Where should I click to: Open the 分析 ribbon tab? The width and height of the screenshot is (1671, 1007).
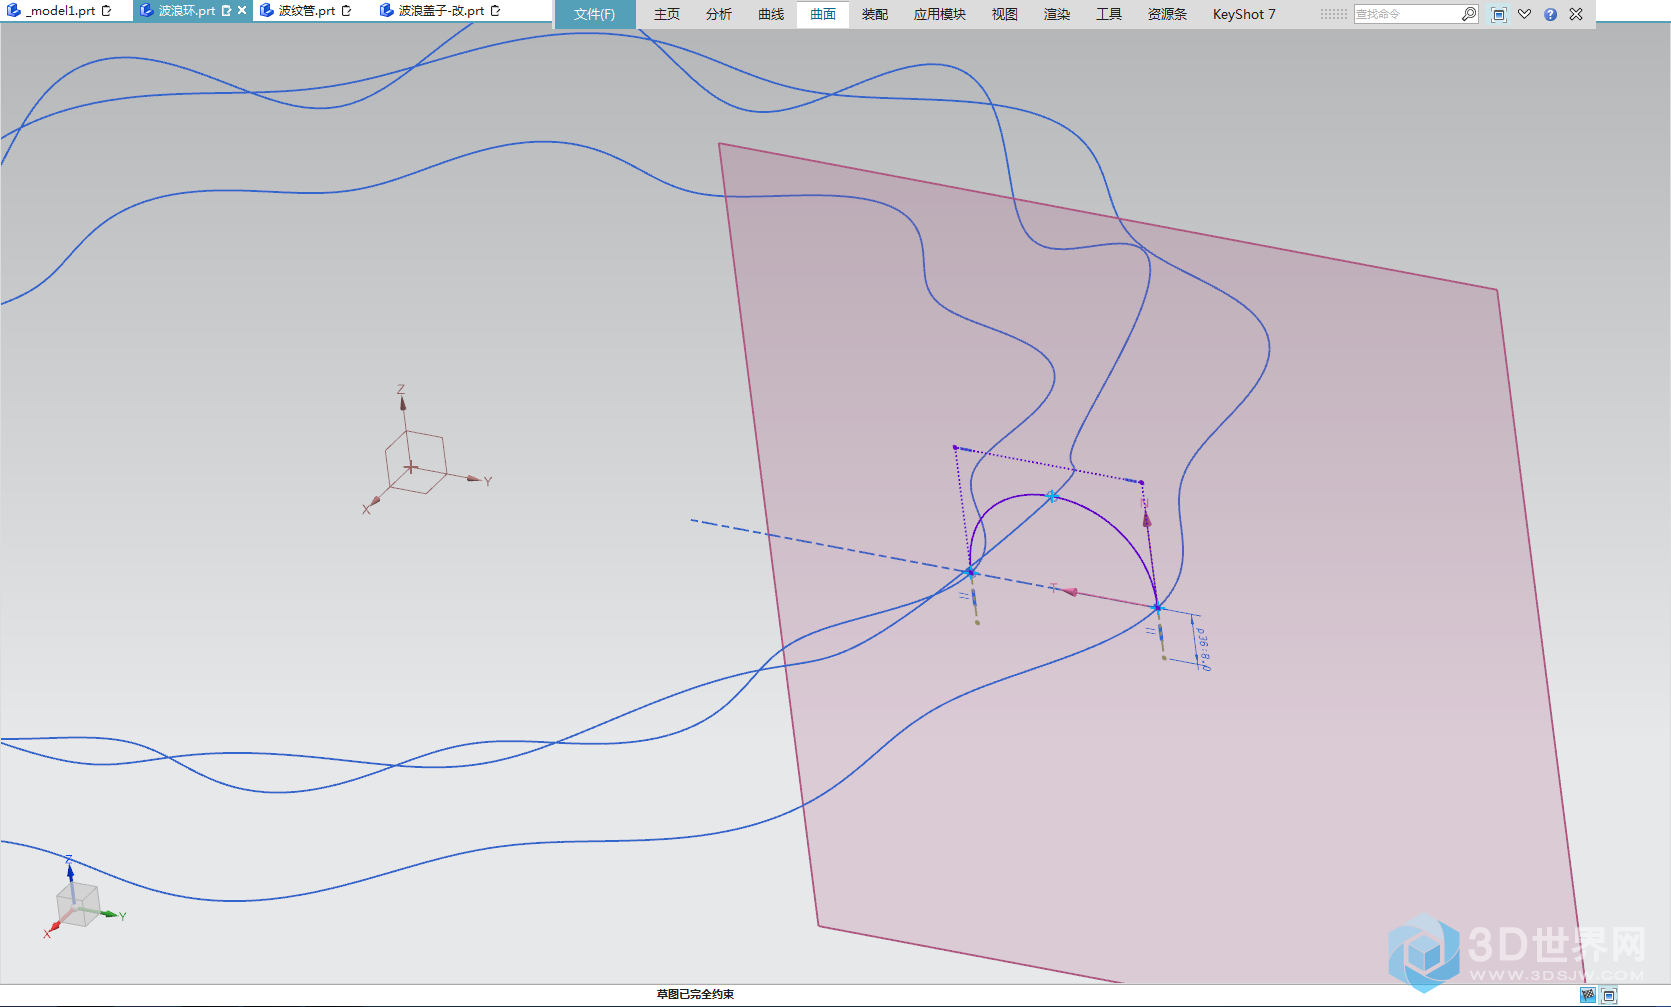(x=719, y=14)
